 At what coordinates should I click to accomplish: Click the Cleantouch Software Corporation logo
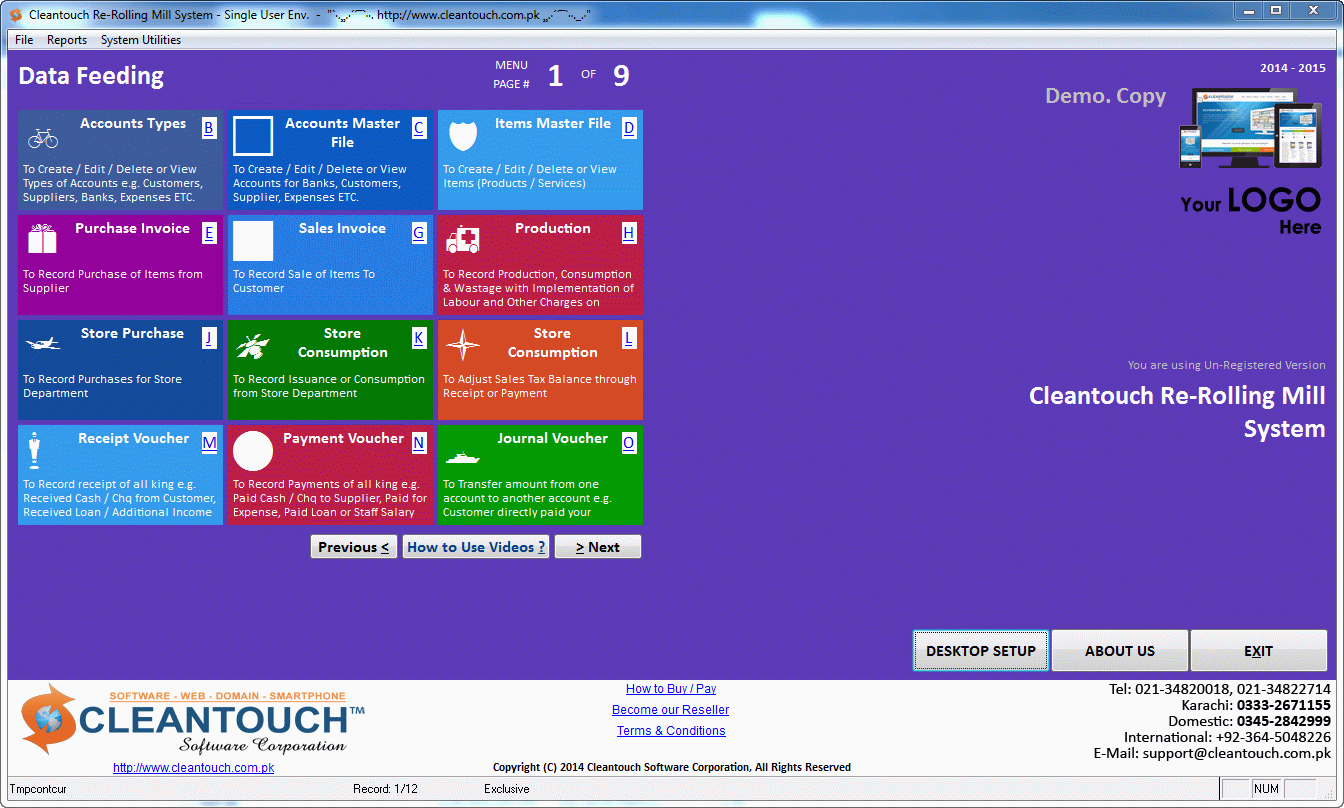(193, 720)
